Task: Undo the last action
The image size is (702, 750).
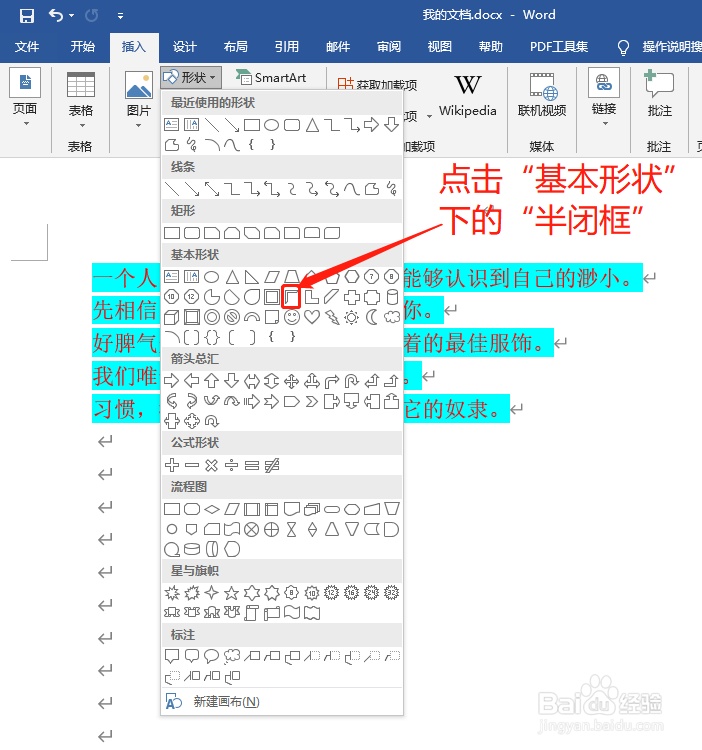Action: tap(56, 16)
